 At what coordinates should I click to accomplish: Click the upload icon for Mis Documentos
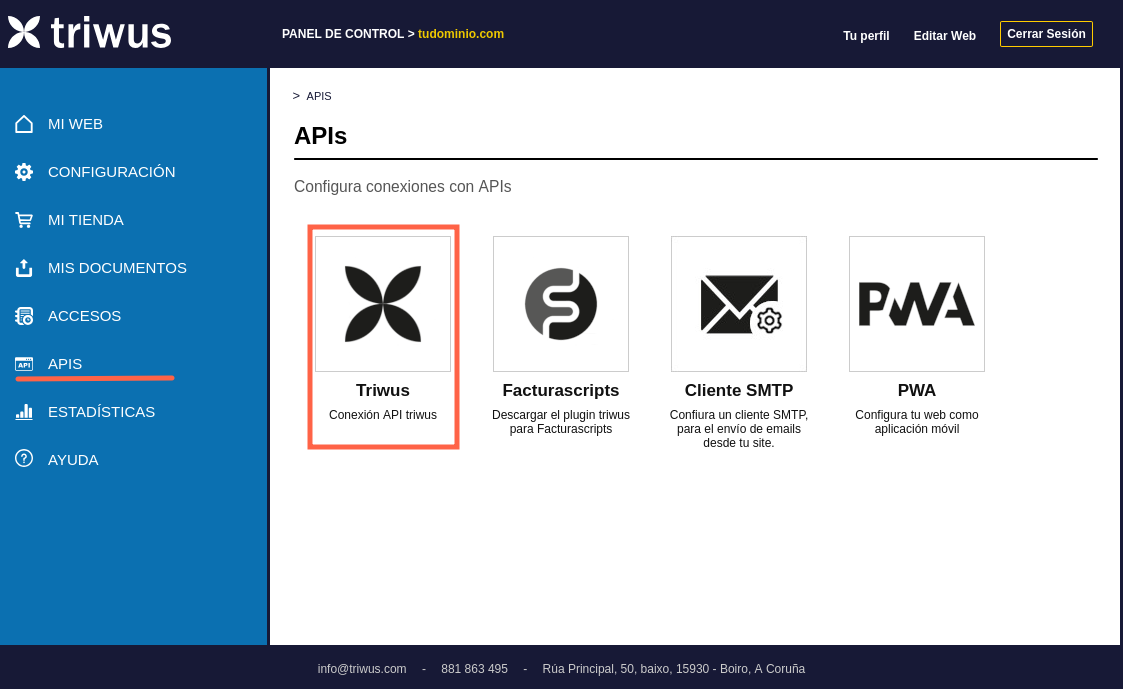(x=24, y=268)
